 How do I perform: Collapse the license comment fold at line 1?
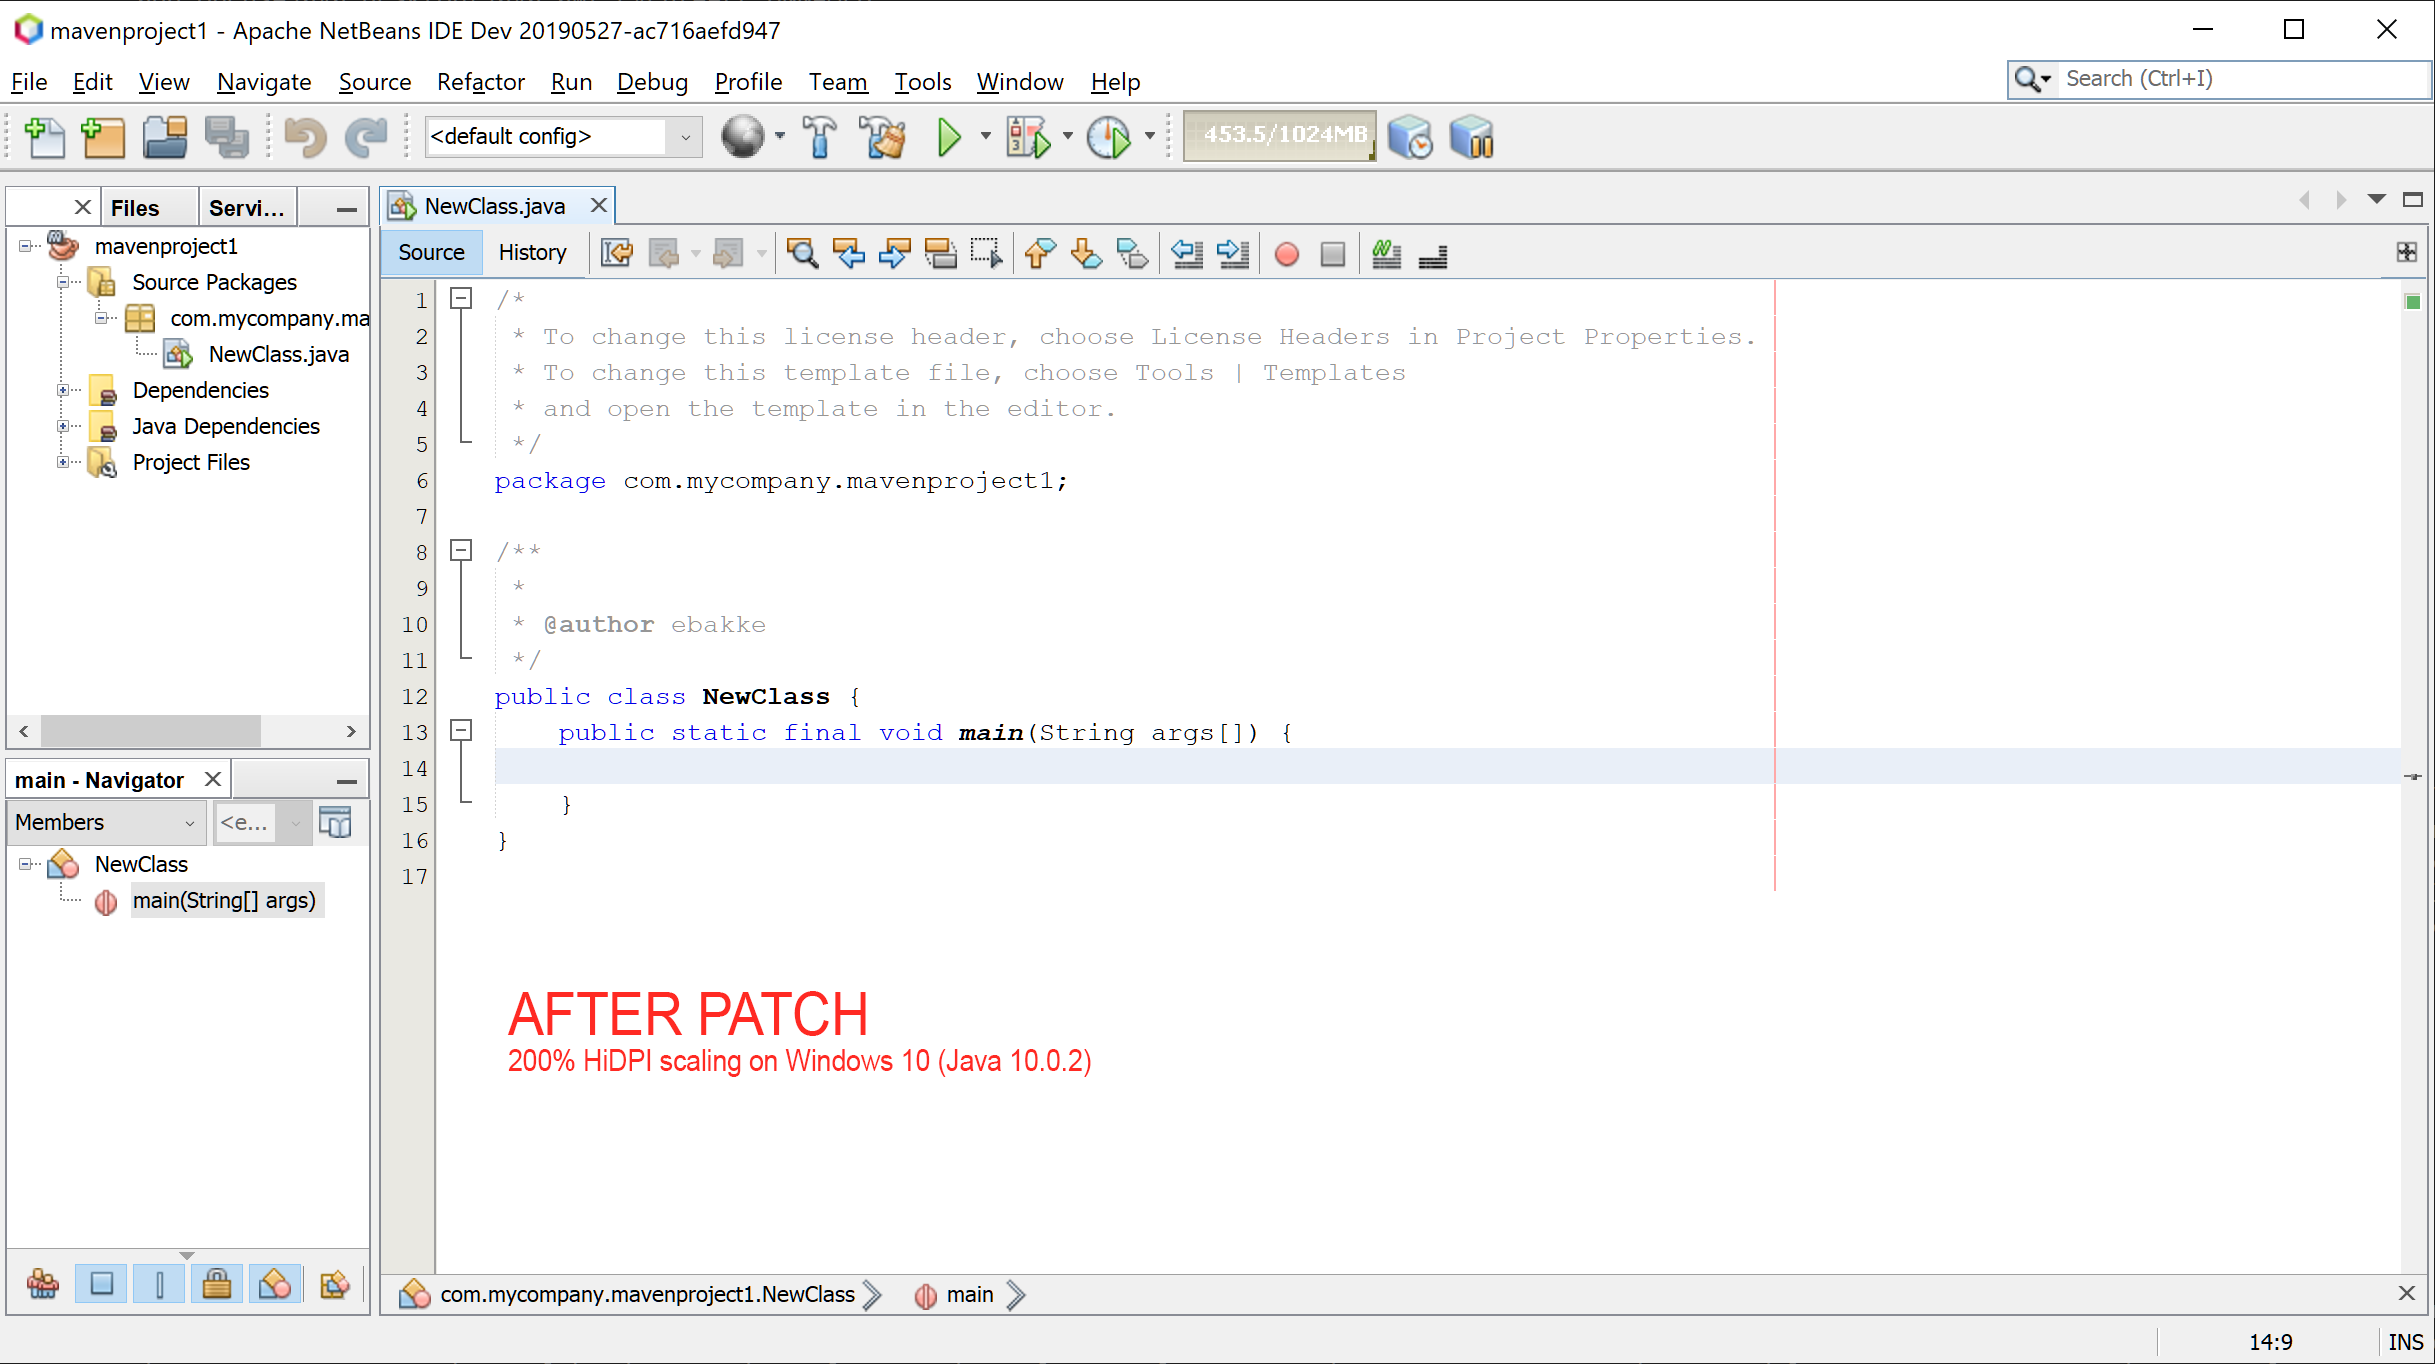point(461,298)
